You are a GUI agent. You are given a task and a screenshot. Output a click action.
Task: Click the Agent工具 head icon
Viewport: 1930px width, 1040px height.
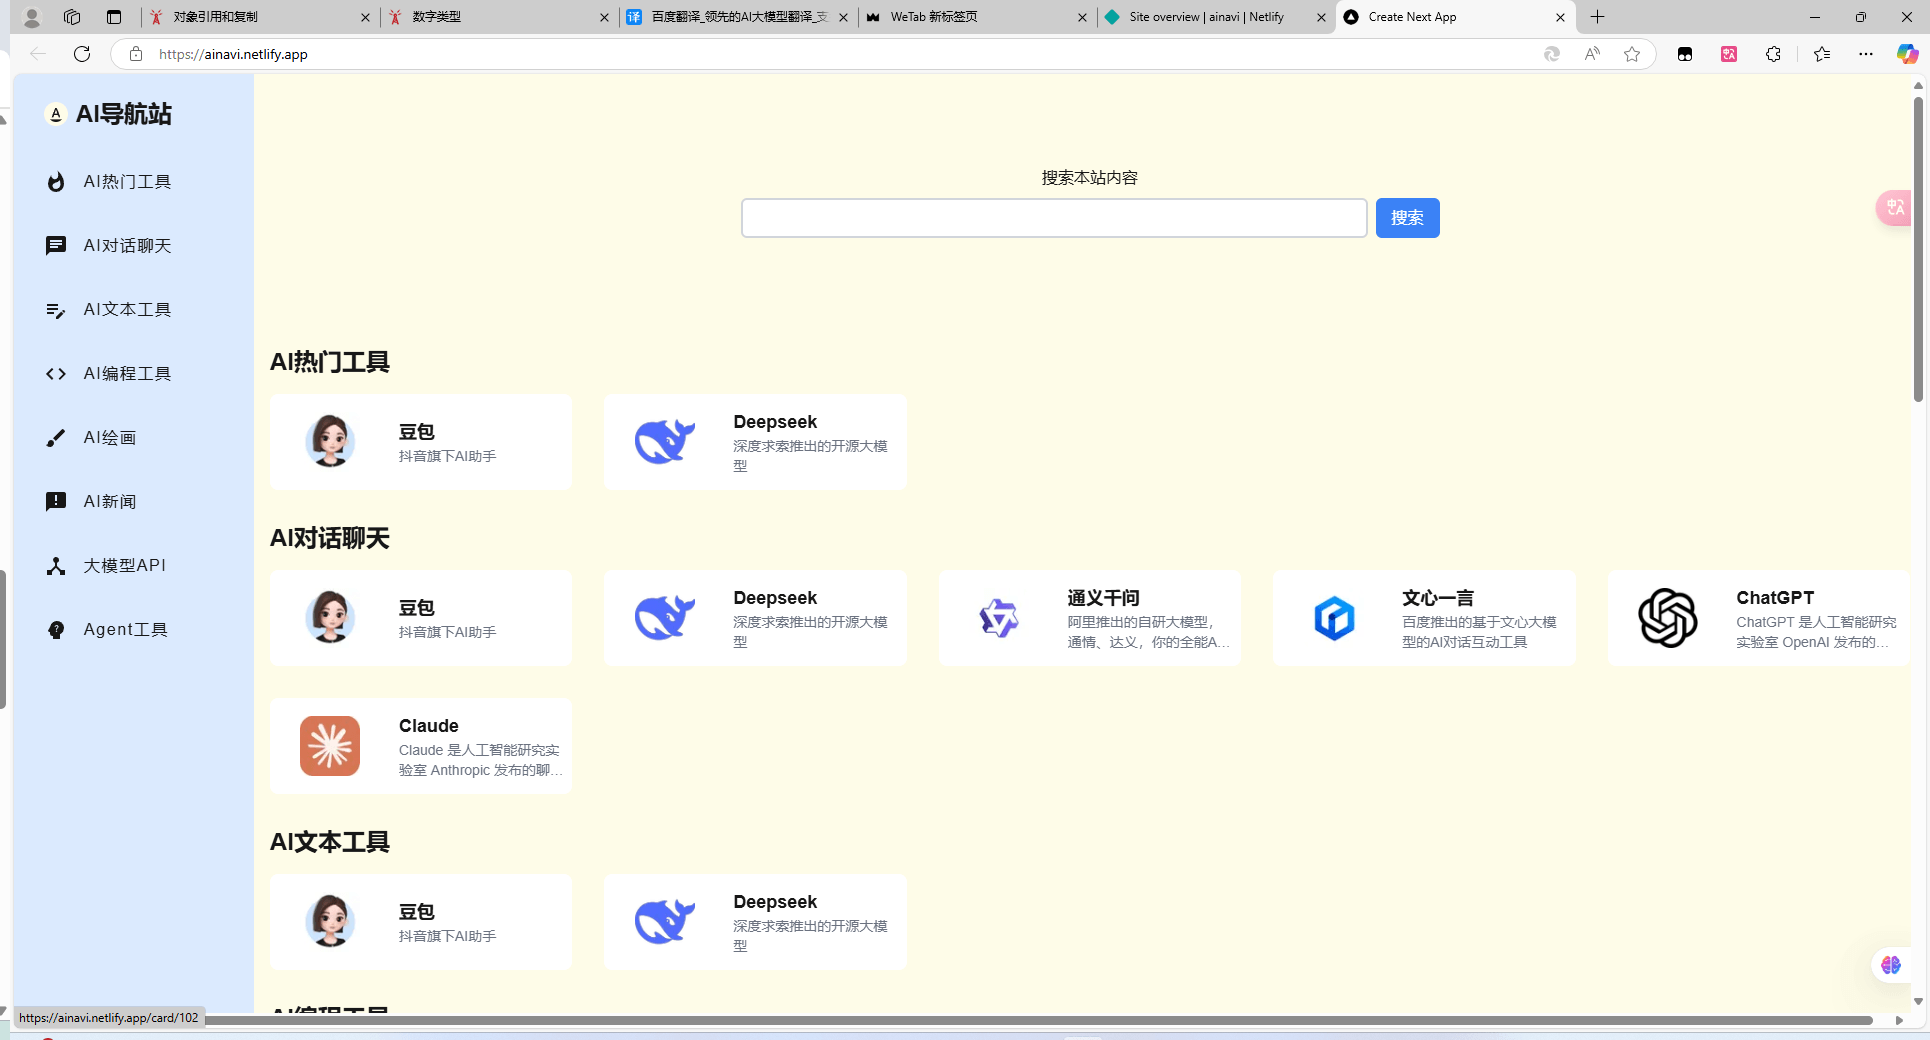click(56, 630)
